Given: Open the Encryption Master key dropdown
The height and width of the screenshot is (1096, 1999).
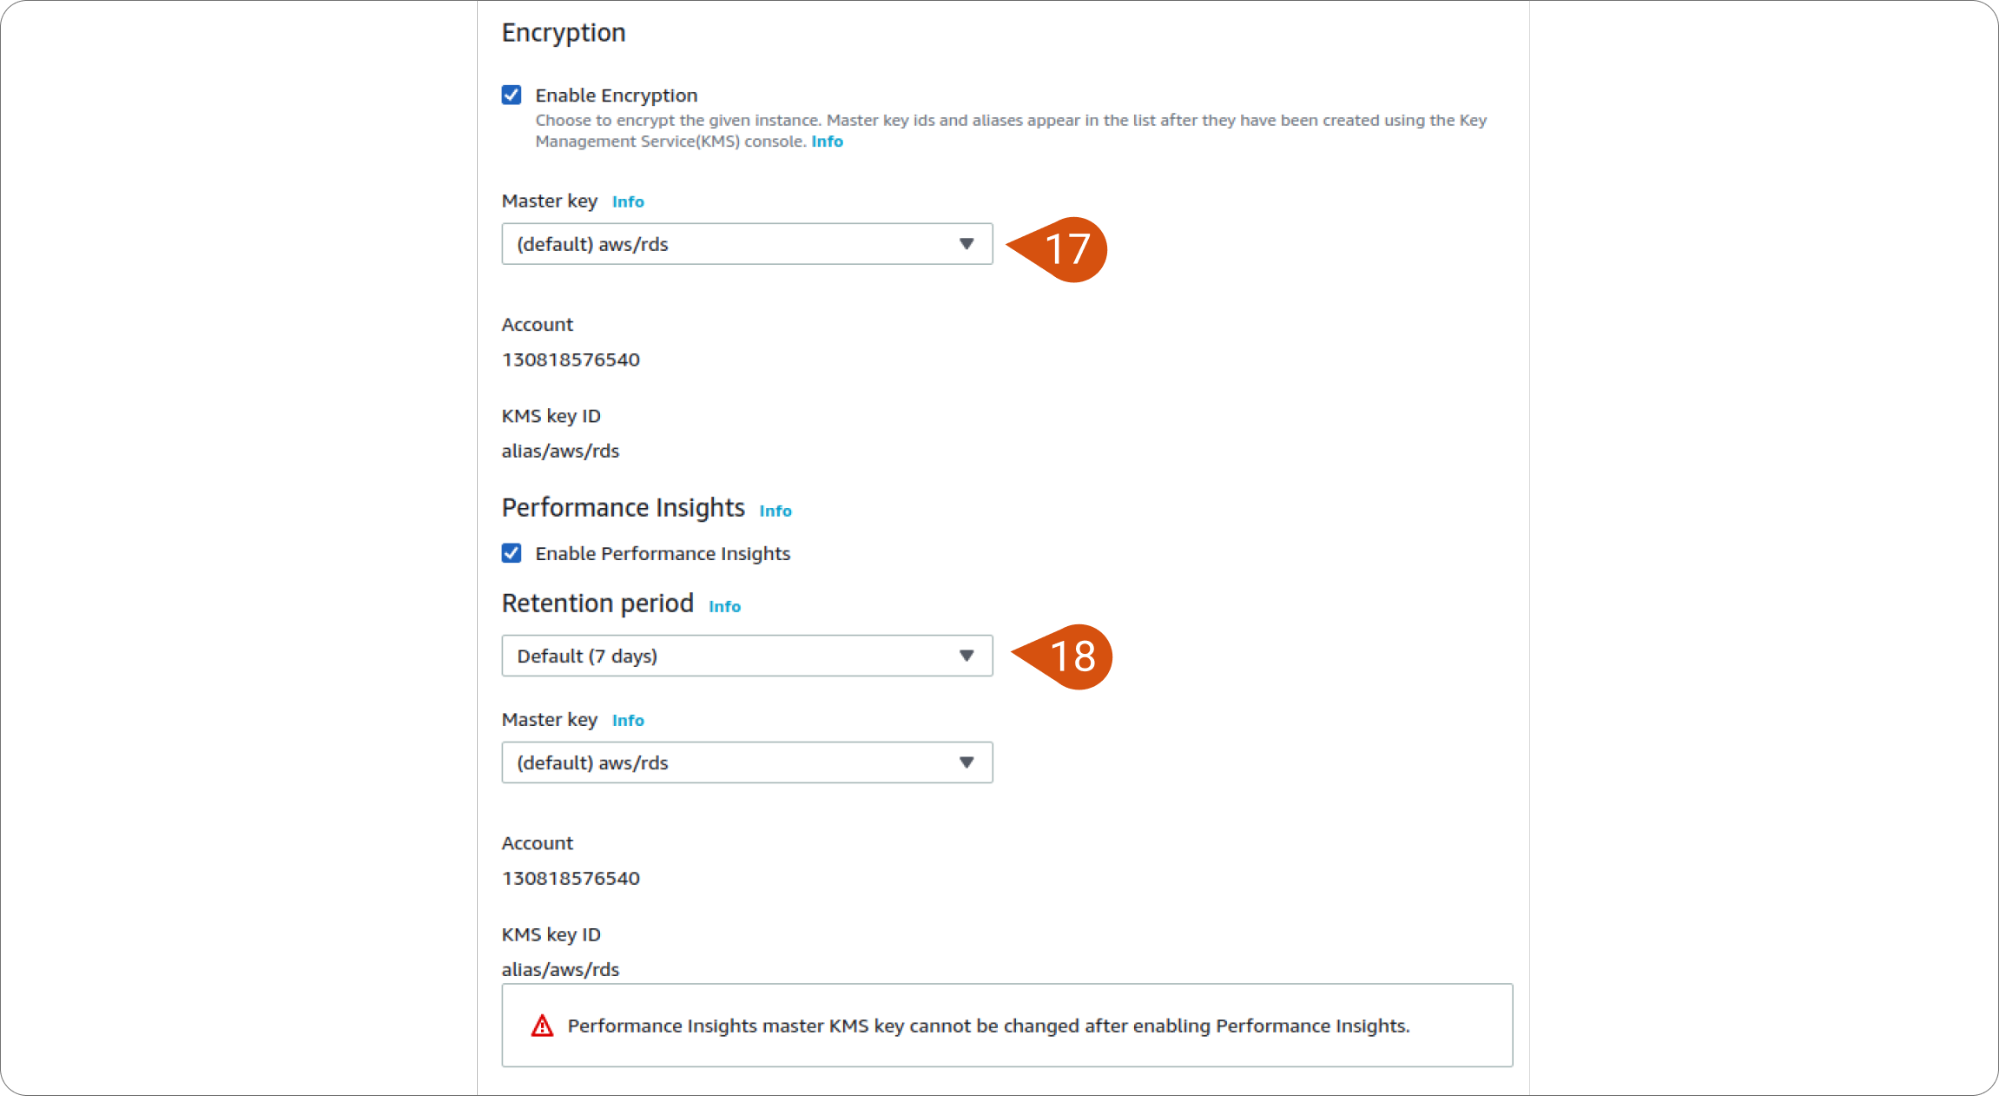Looking at the screenshot, I should coord(747,244).
